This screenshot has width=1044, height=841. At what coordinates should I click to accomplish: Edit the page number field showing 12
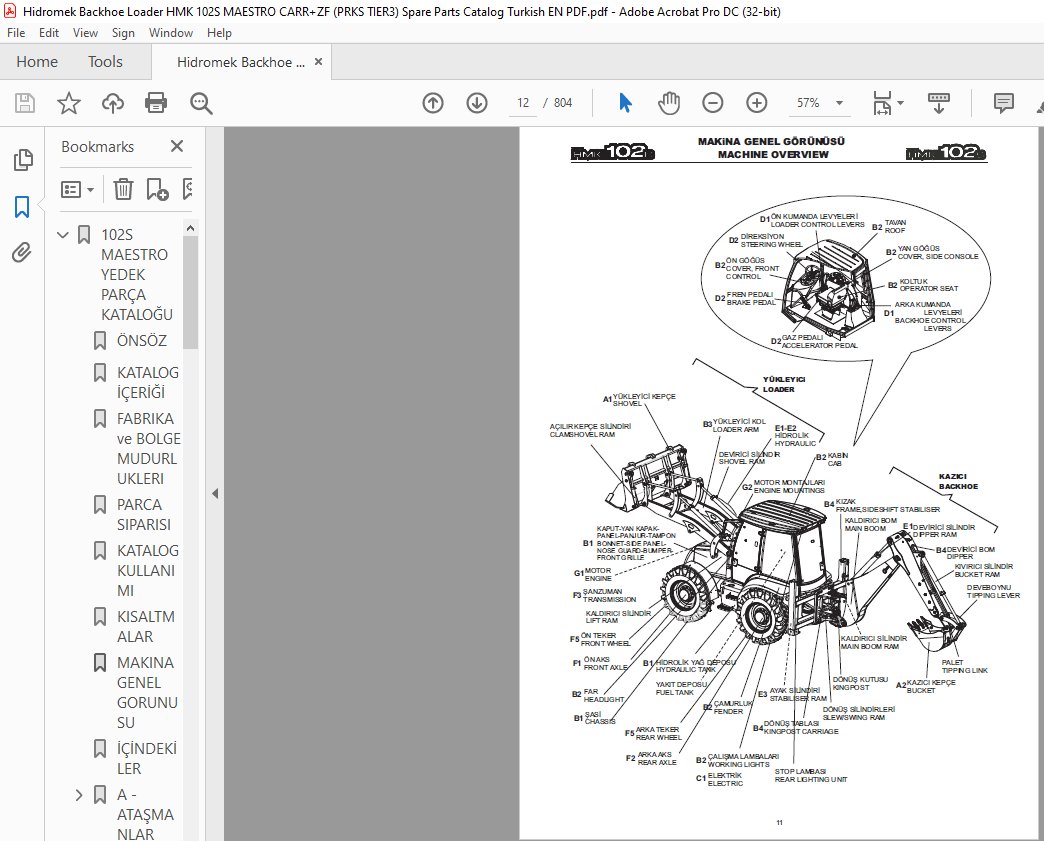coord(523,103)
